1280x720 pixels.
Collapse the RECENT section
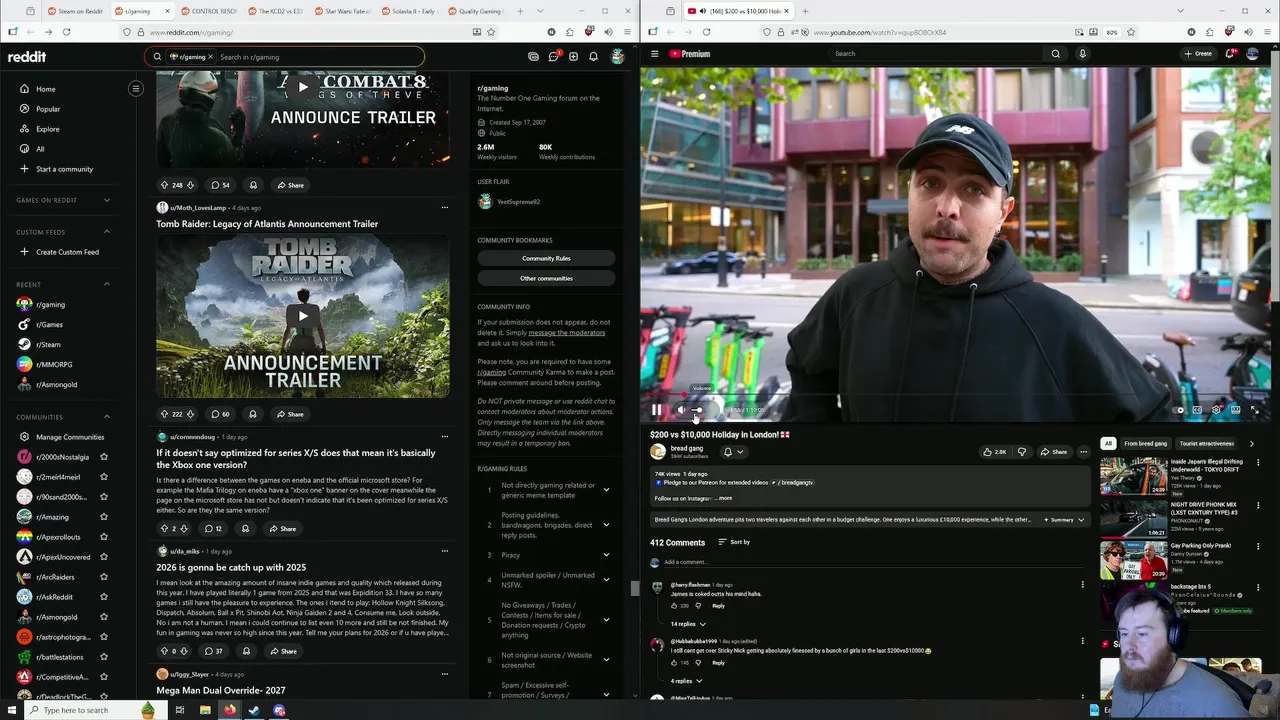pos(107,284)
